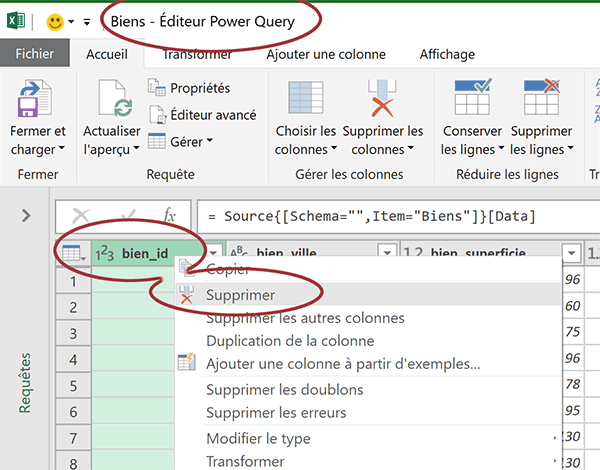Click the Gérer table icon
The height and width of the screenshot is (470, 600).
click(157, 141)
